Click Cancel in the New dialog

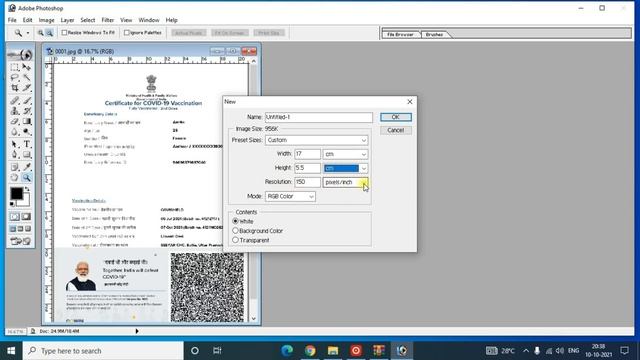(x=396, y=130)
